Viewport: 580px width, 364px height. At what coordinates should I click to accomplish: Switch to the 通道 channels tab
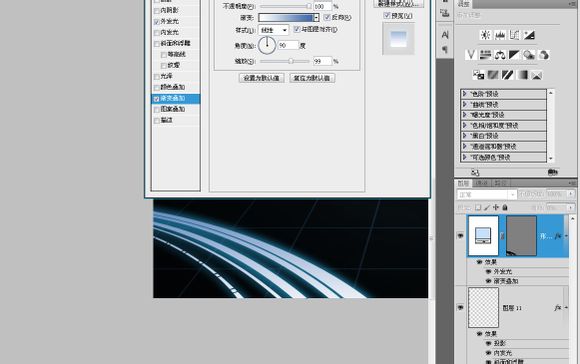(482, 183)
